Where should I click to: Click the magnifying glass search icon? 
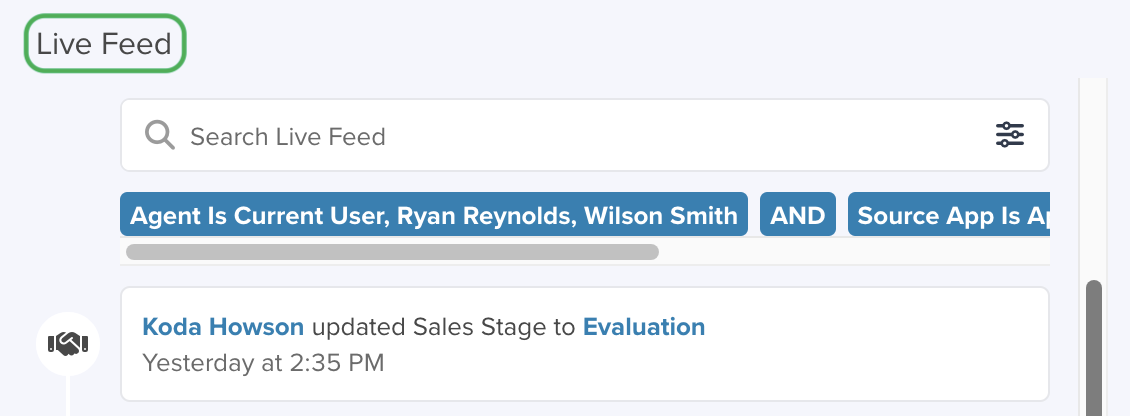159,135
